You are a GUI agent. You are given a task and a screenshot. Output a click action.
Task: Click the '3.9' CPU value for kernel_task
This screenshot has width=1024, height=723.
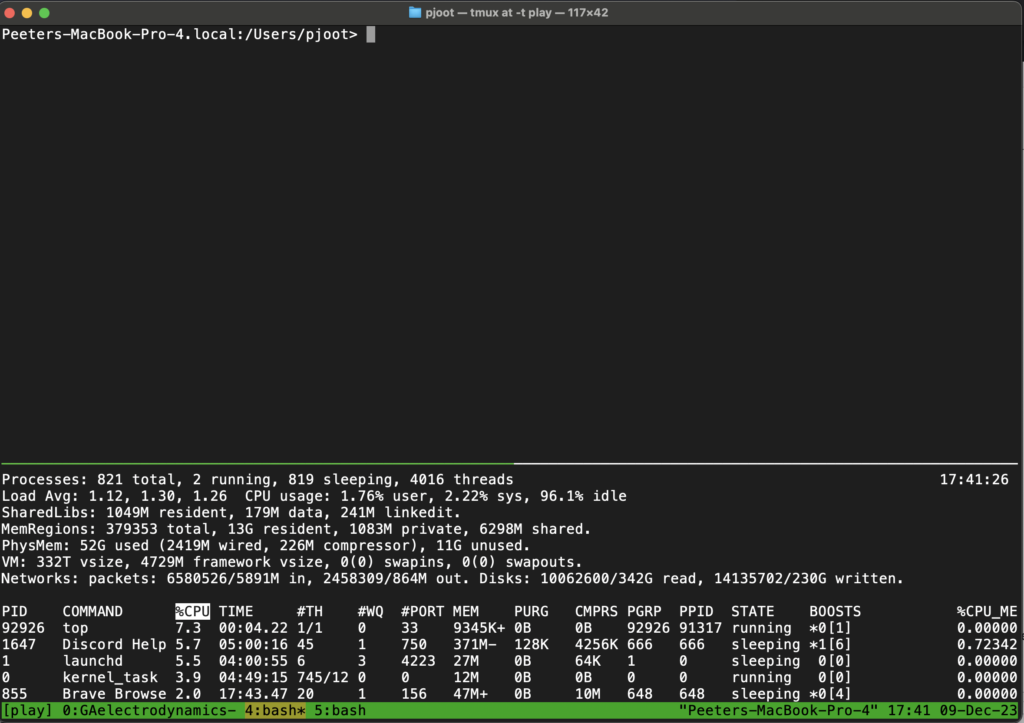coord(188,677)
